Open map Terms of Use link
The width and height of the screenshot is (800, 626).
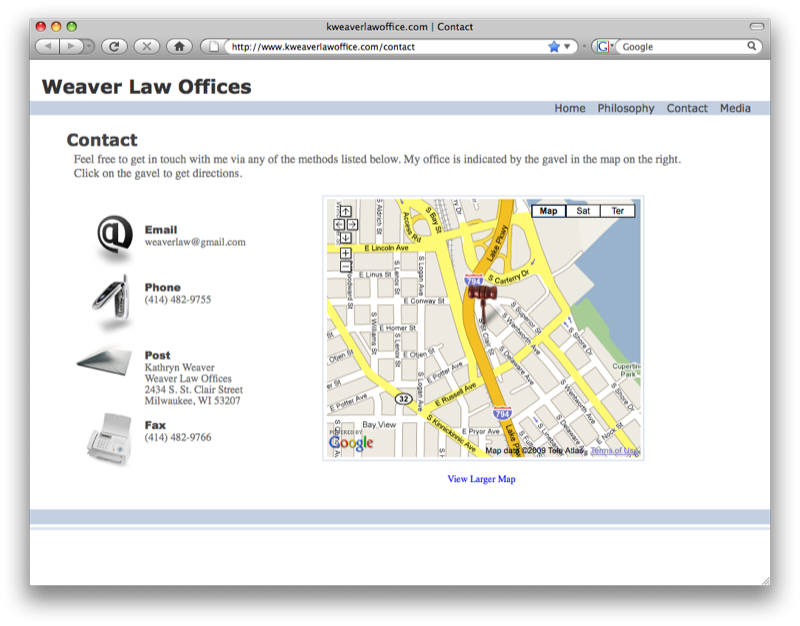[612, 451]
